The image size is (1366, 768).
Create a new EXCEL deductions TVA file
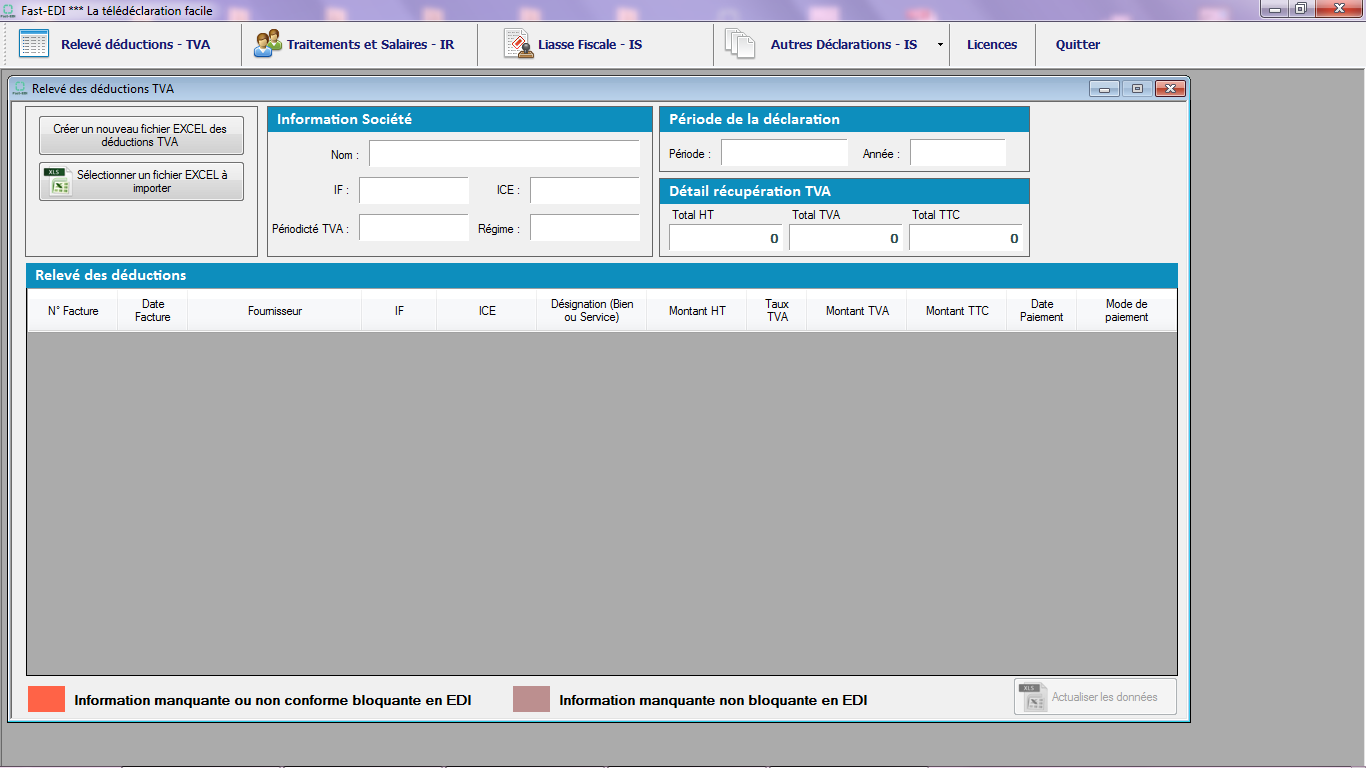coord(141,135)
